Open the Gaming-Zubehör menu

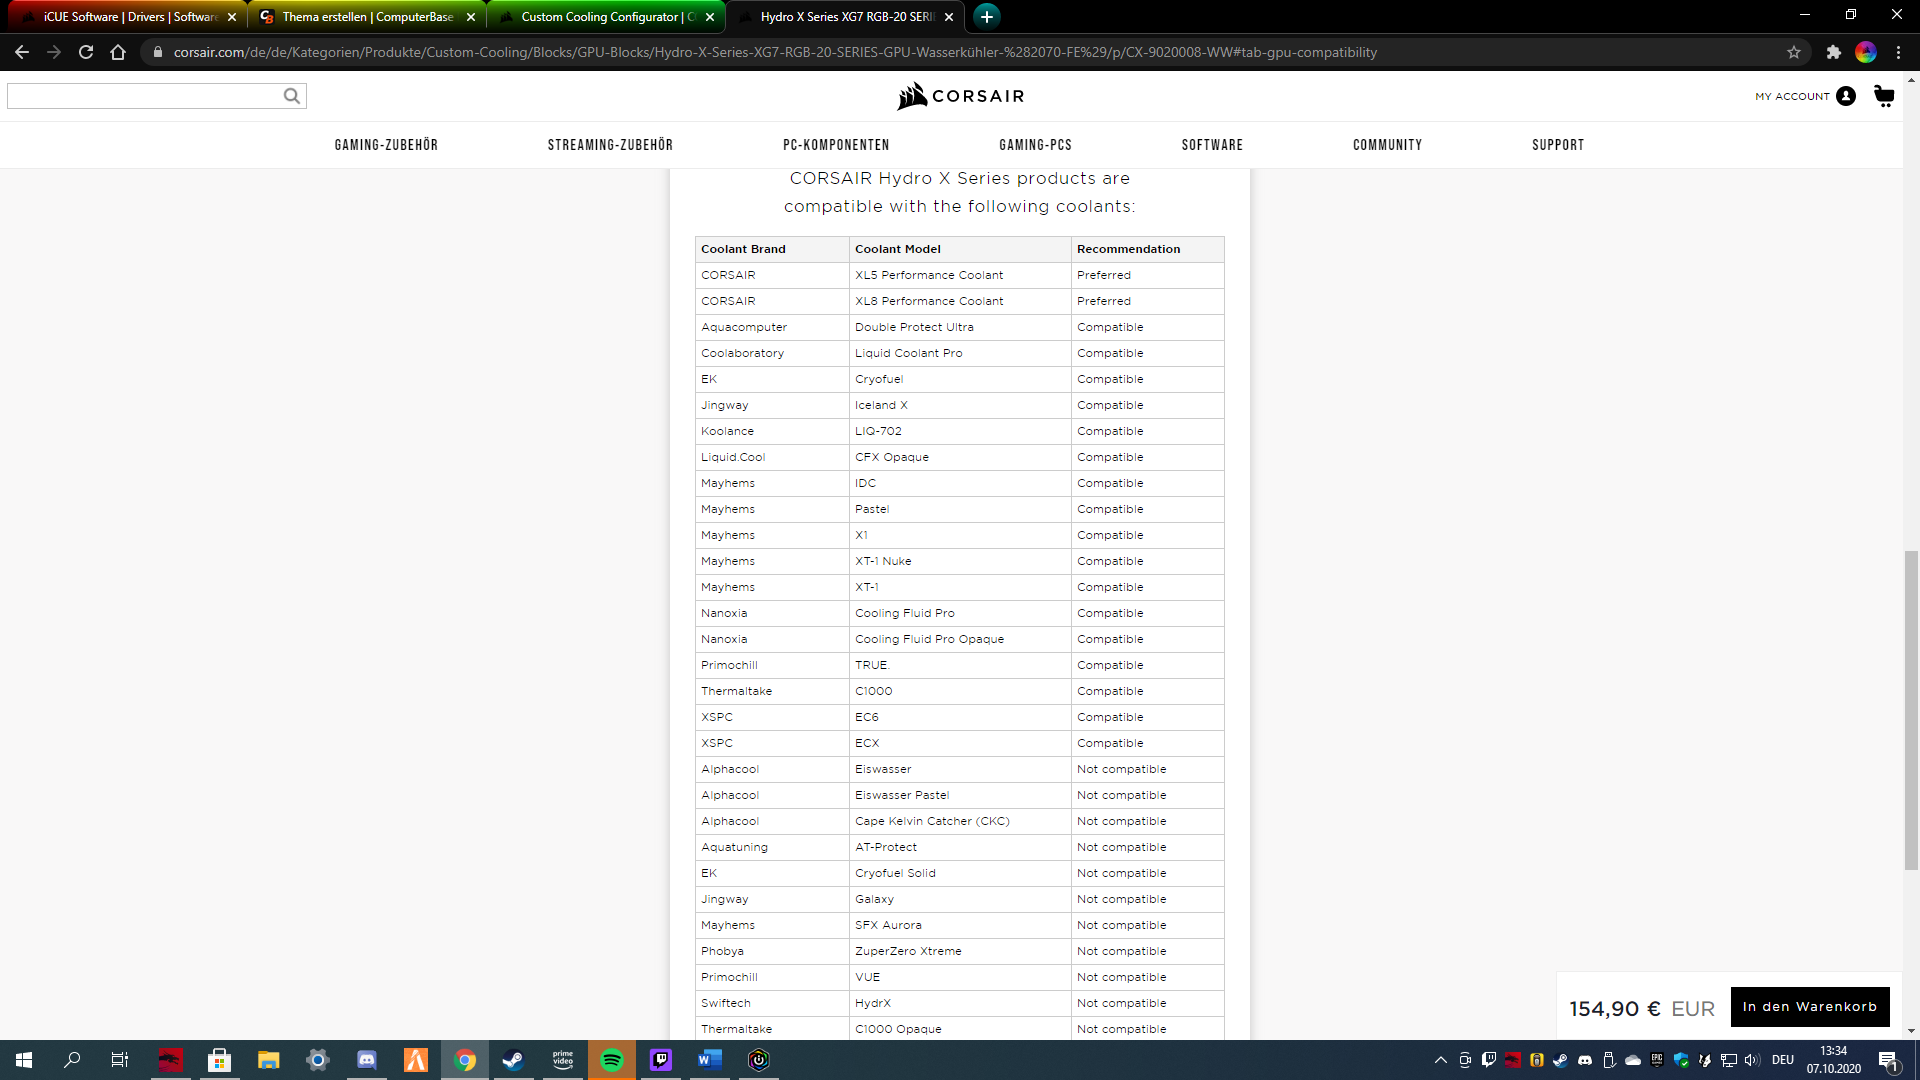[x=386, y=145]
